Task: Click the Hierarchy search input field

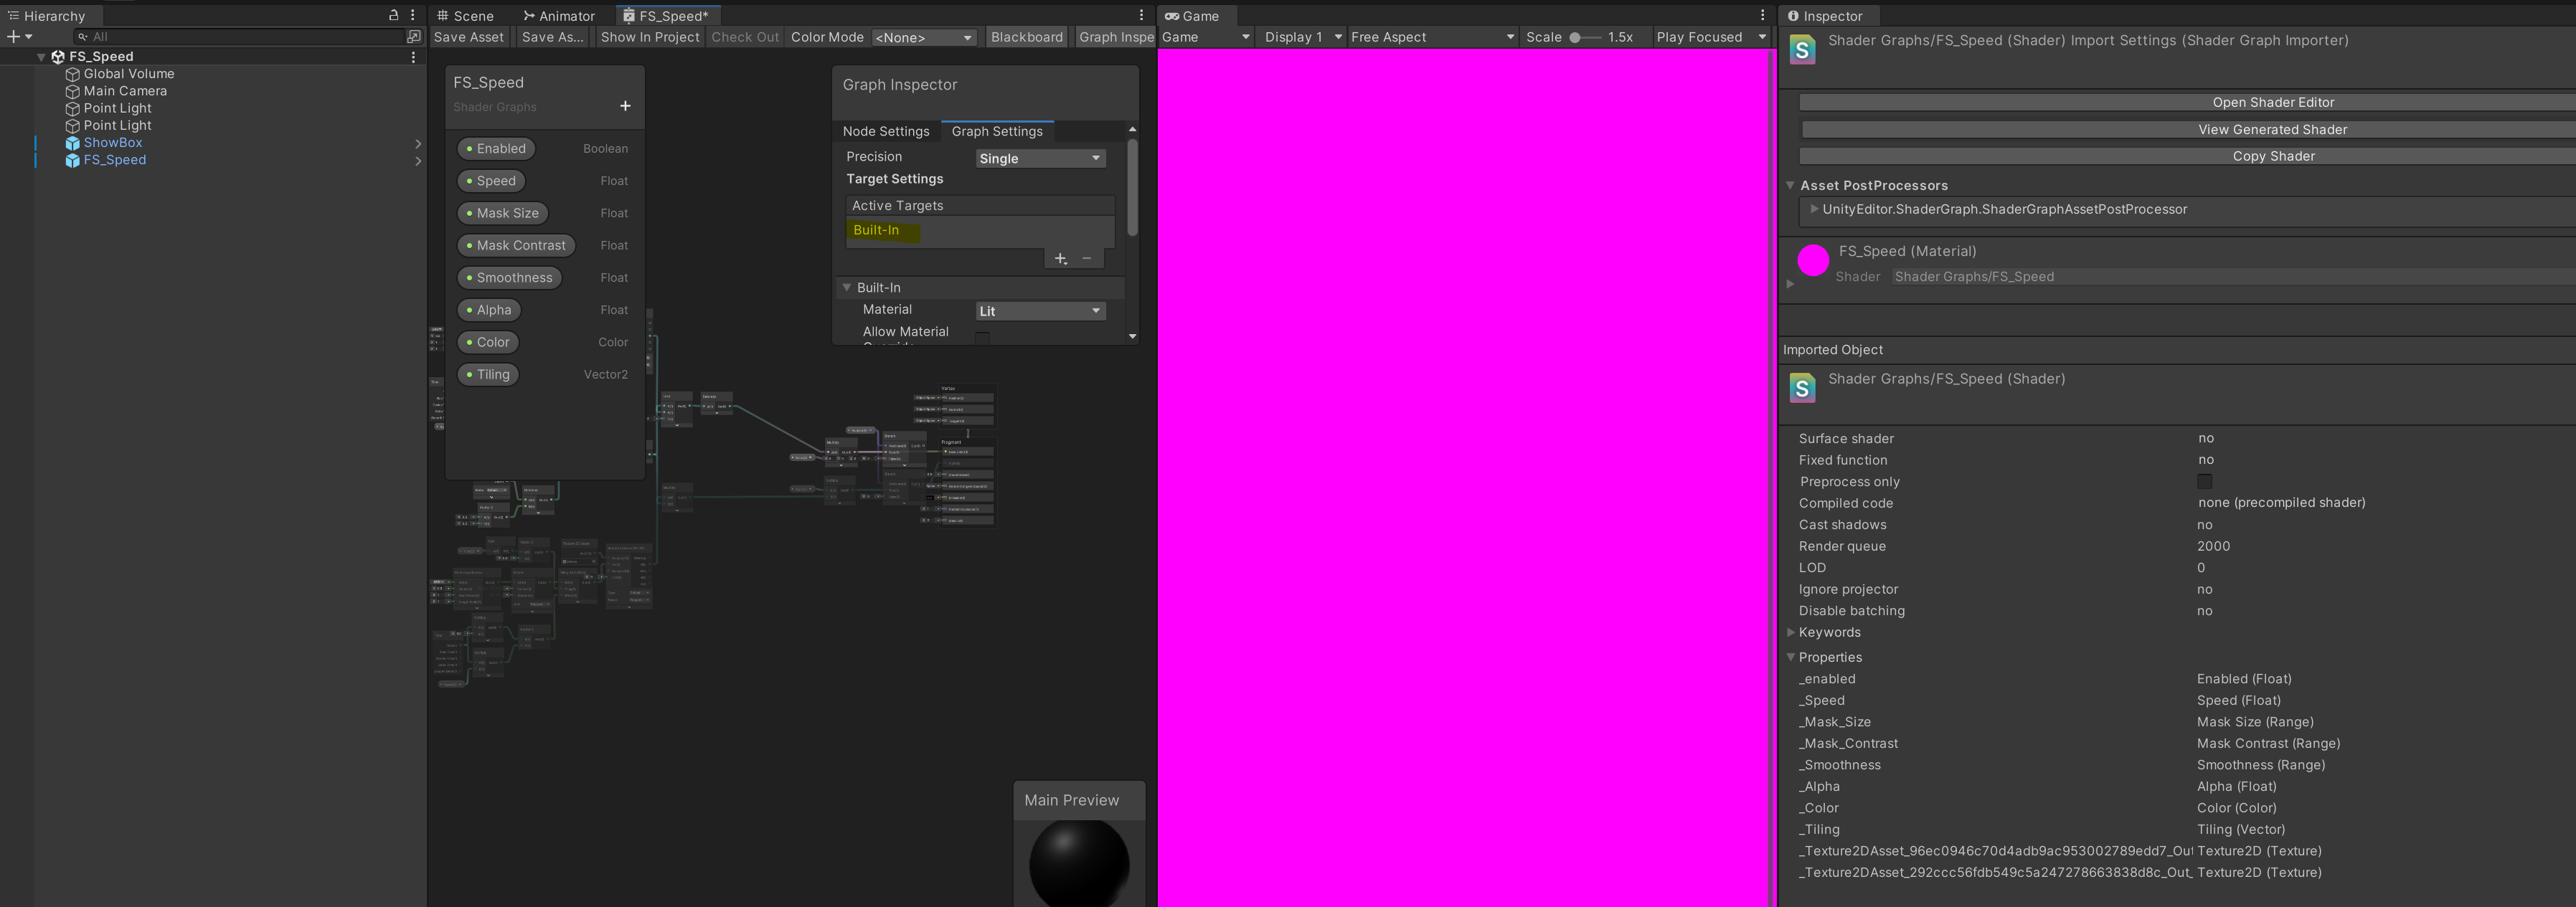Action: click(245, 36)
